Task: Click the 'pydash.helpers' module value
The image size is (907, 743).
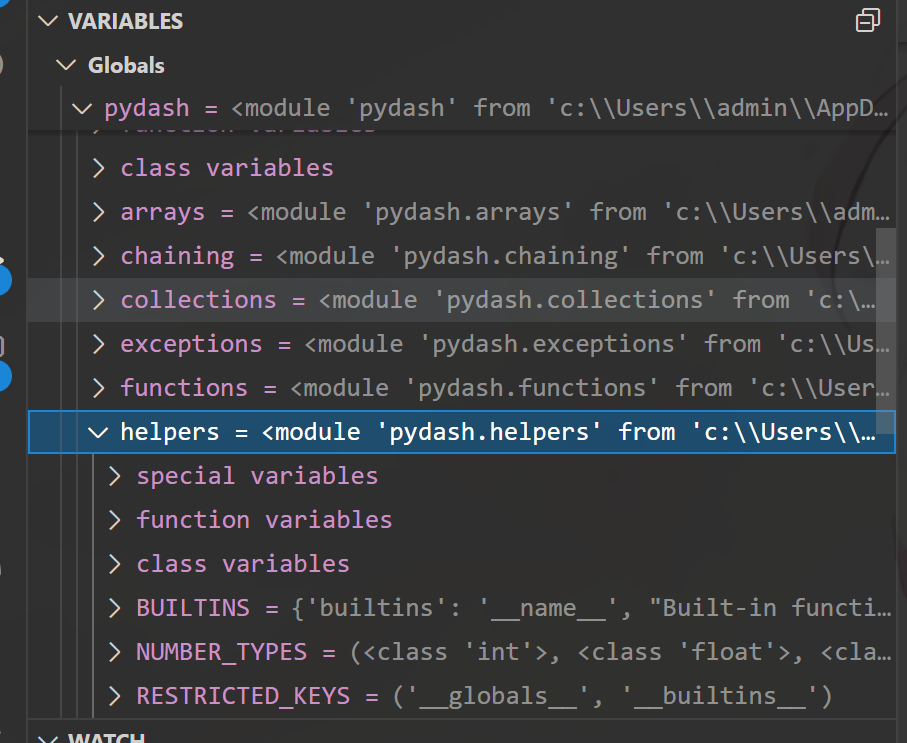Action: click(569, 432)
